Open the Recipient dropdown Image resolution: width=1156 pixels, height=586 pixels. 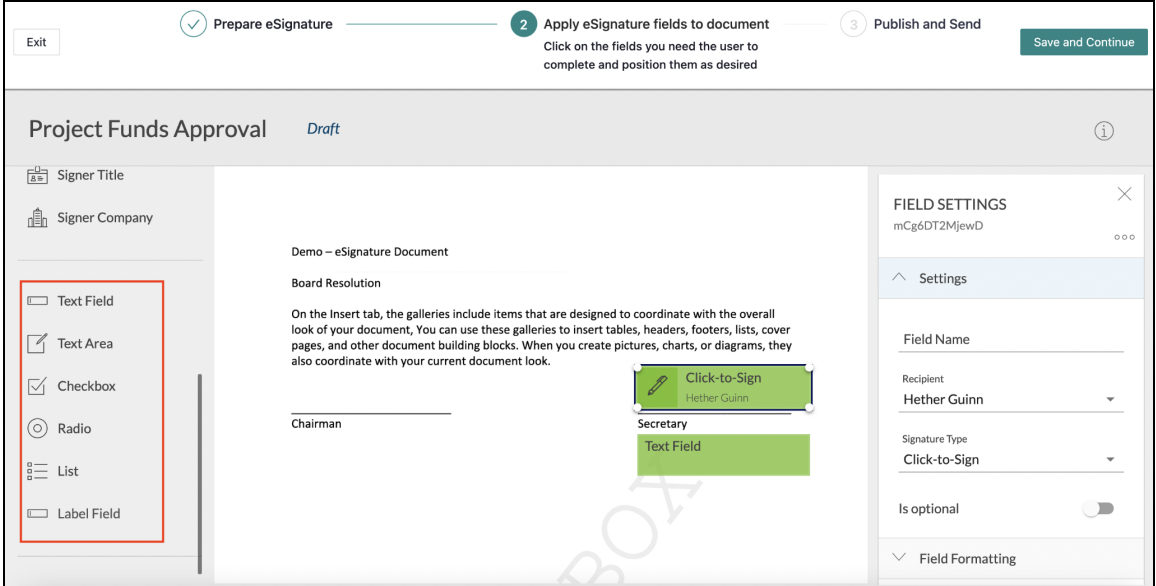[x=1011, y=400]
